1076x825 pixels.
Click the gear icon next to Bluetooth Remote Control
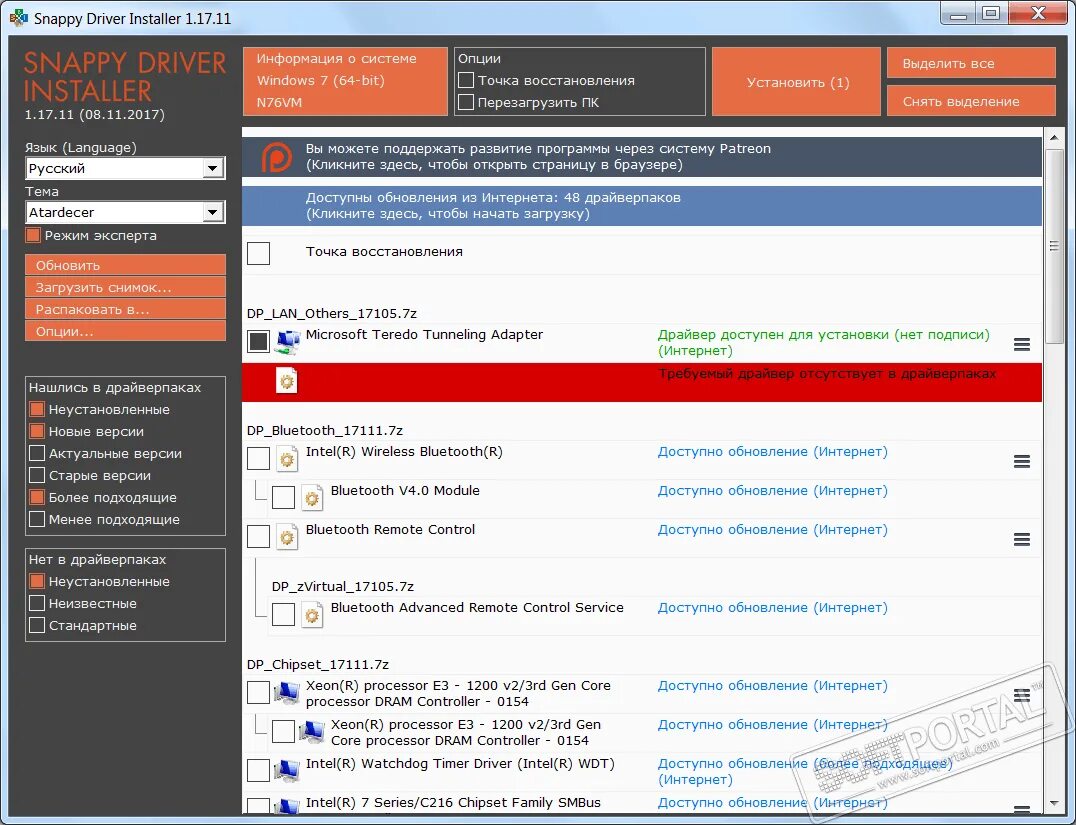287,537
